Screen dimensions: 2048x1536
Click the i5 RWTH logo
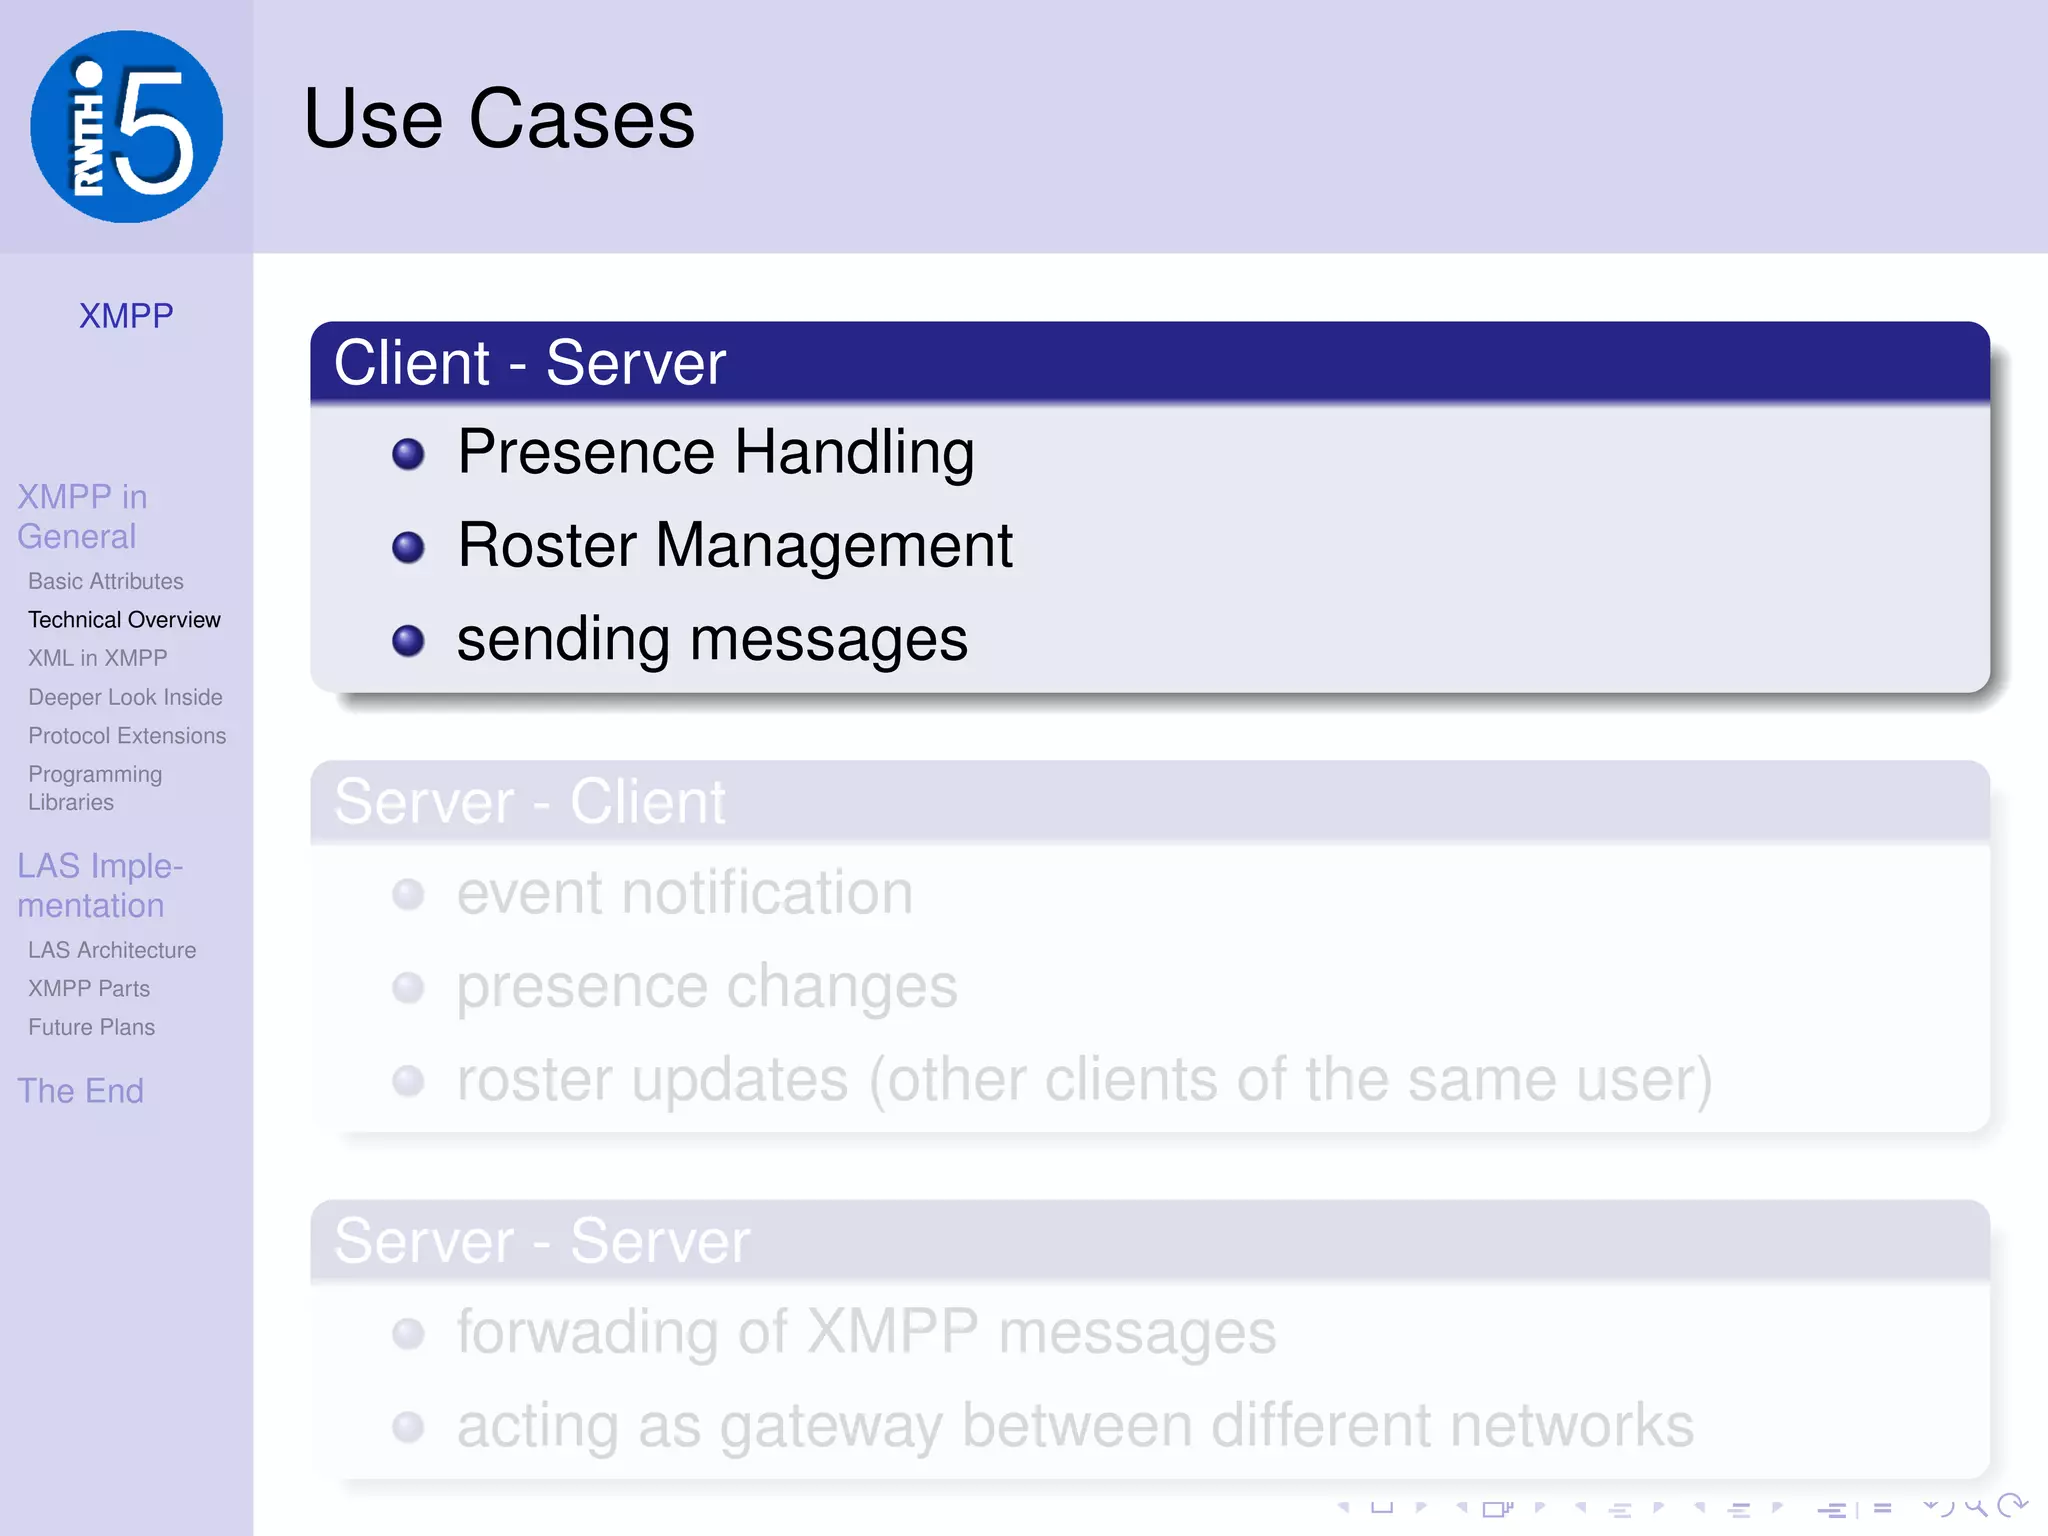pos(127,127)
